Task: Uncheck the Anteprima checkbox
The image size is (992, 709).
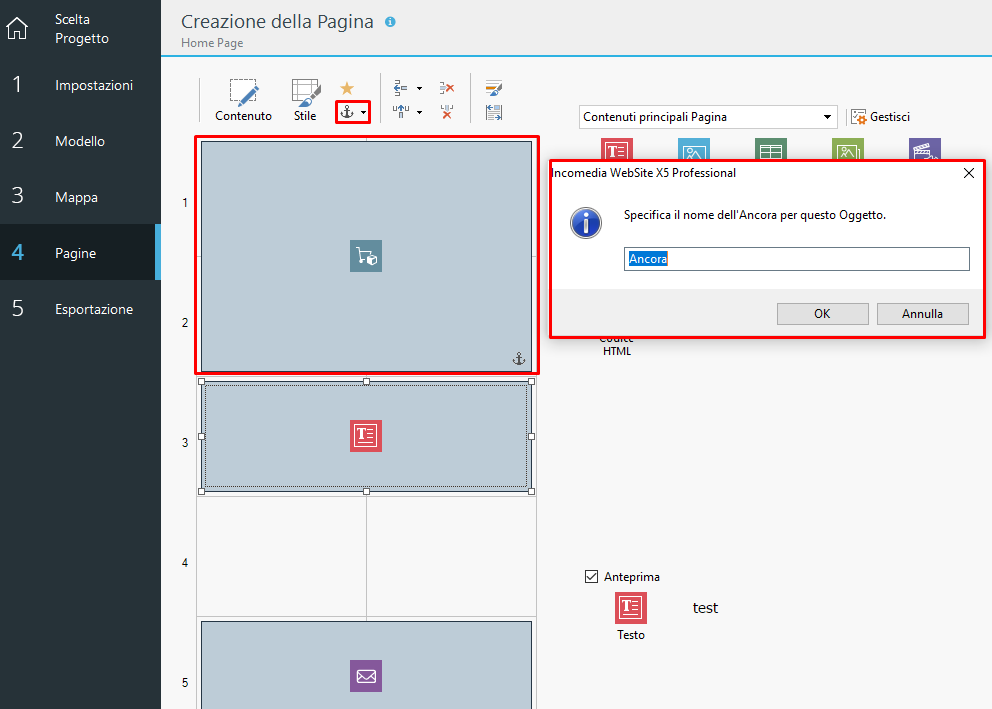Action: pos(591,577)
